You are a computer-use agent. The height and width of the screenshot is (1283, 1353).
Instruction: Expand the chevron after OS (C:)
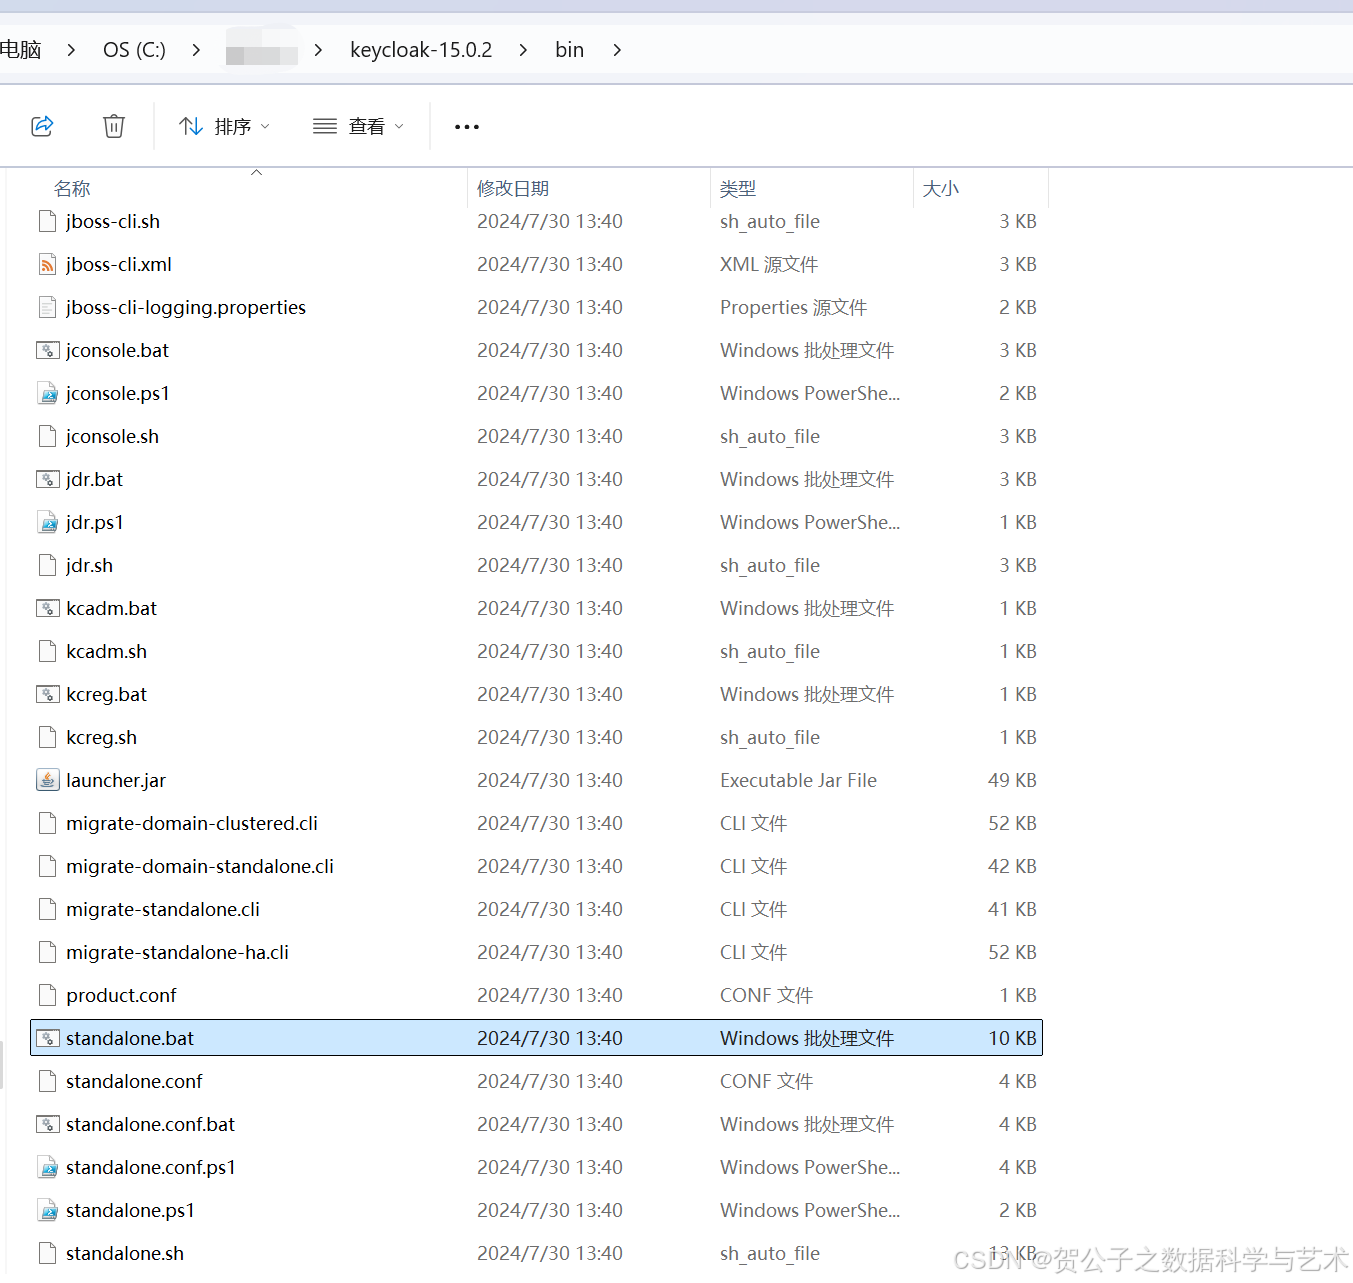[x=196, y=50]
